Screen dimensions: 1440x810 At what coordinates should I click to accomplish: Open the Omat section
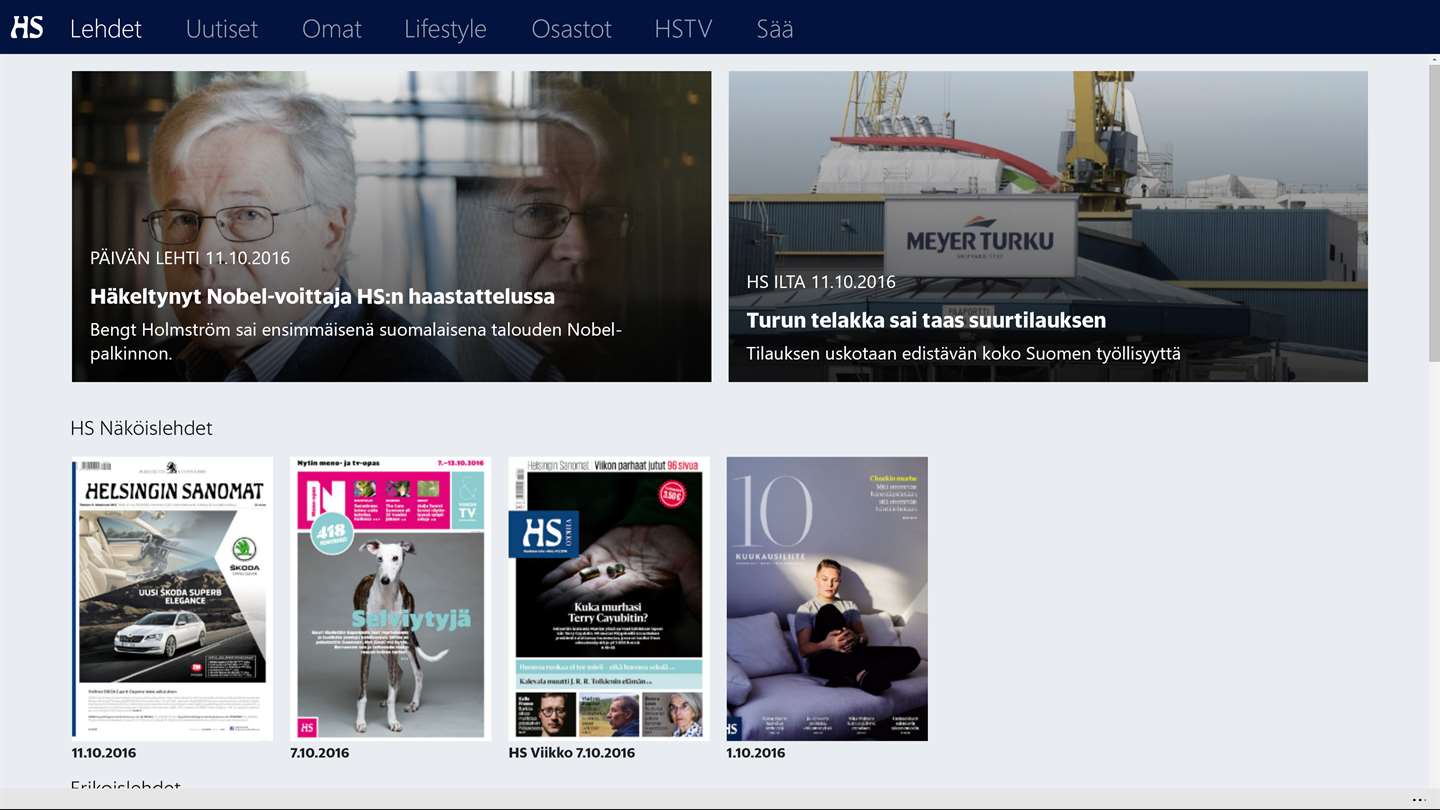coord(332,29)
